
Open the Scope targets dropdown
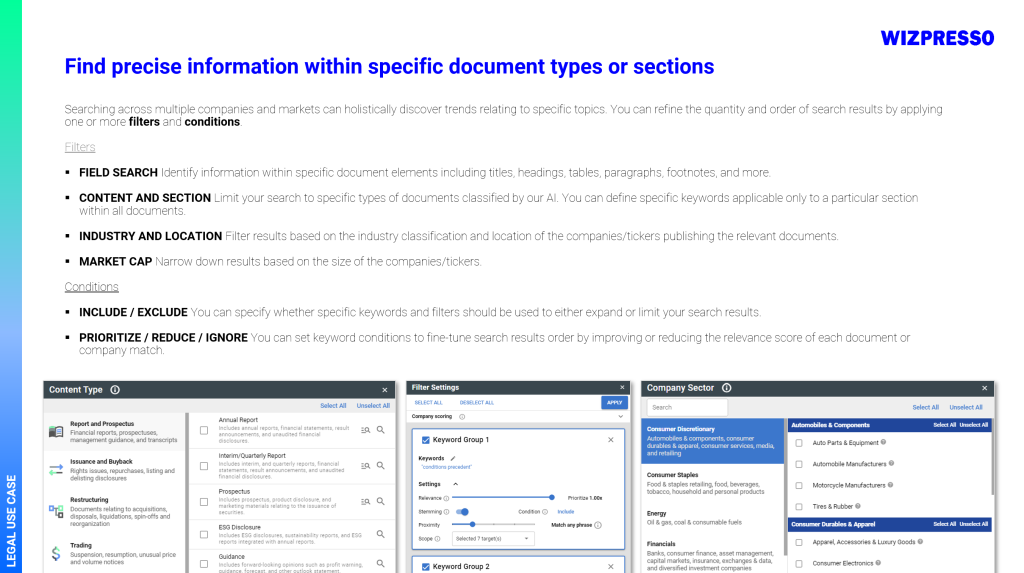[x=492, y=539]
